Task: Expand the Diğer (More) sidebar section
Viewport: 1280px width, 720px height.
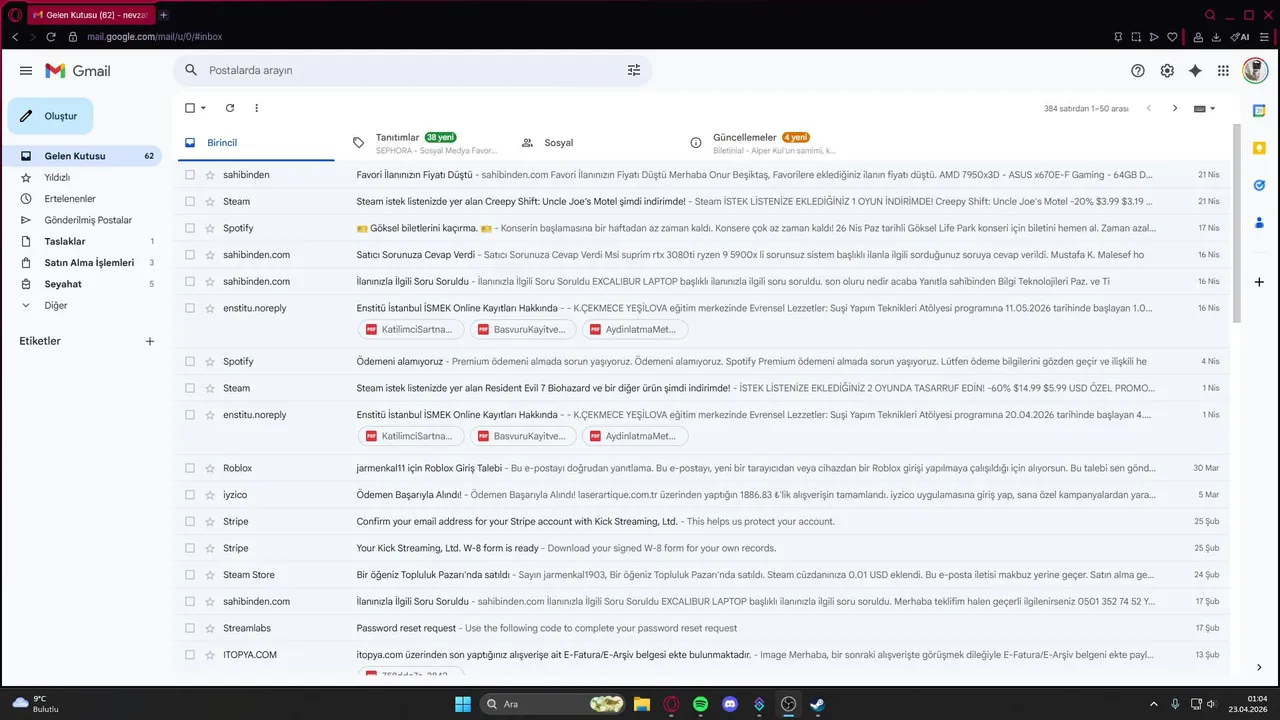Action: click(56, 305)
